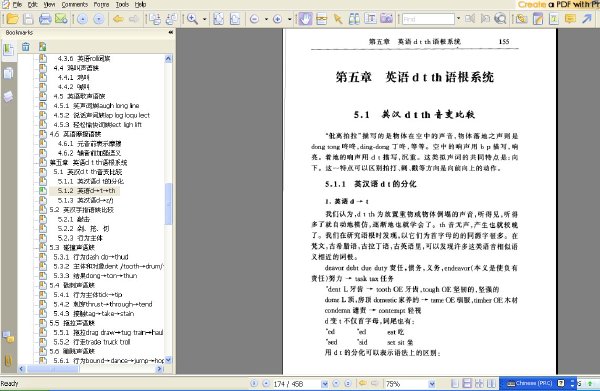Select bookmark 5.4.2 thrust→through→tend
The image size is (600, 391).
(103, 304)
